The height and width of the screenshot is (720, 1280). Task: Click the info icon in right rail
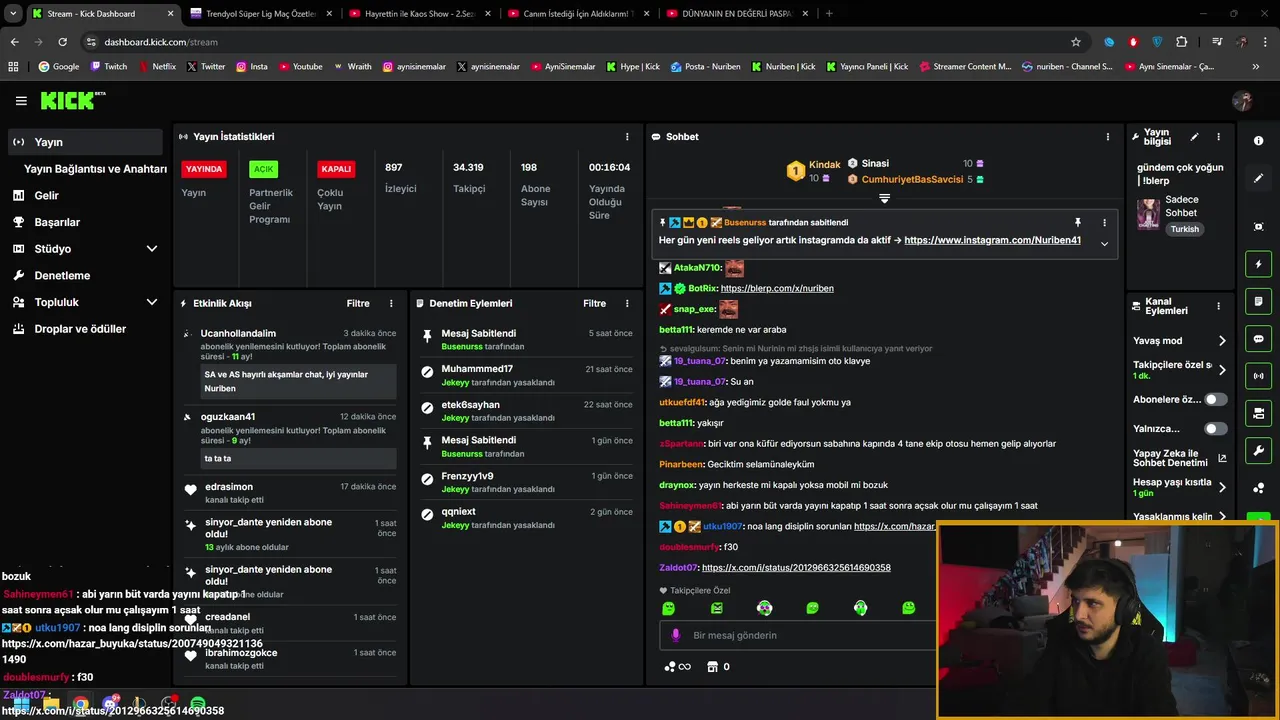pos(1258,141)
